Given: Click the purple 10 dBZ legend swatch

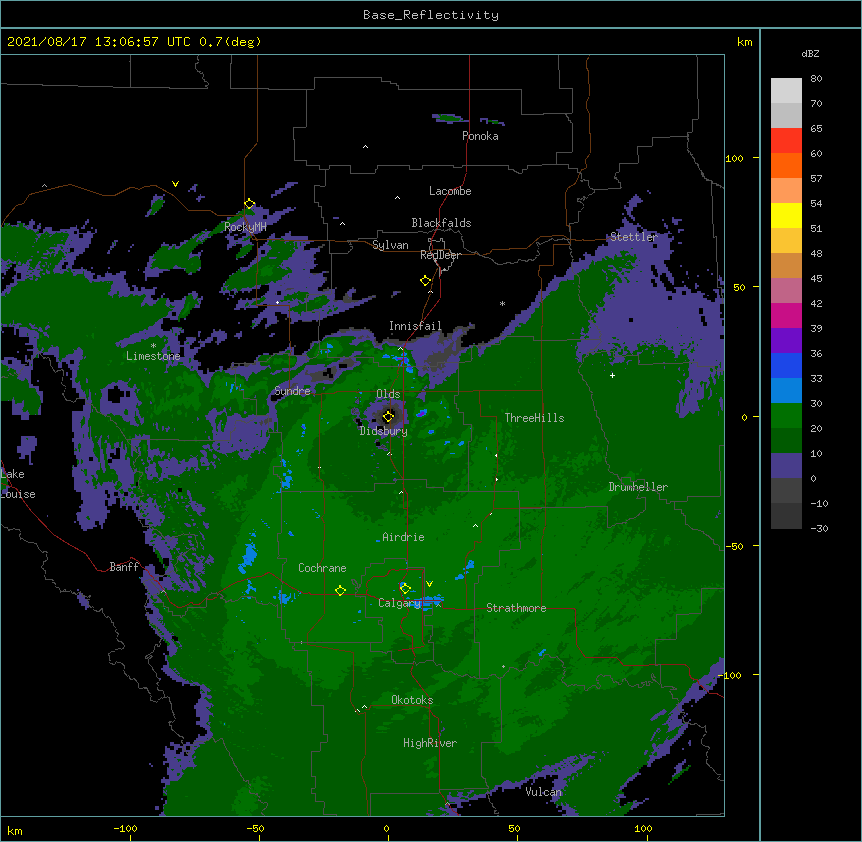Looking at the screenshot, I should [786, 466].
